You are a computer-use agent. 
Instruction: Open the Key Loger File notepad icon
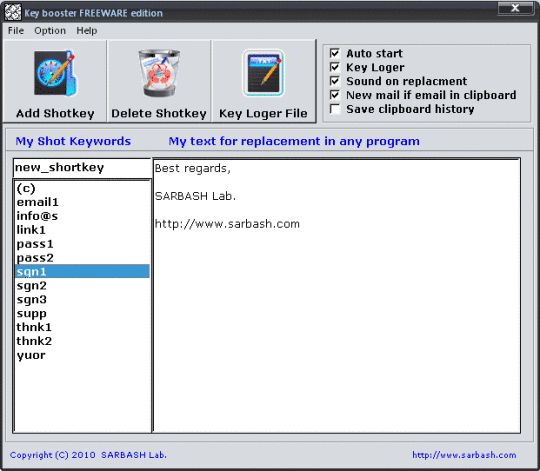(x=263, y=73)
